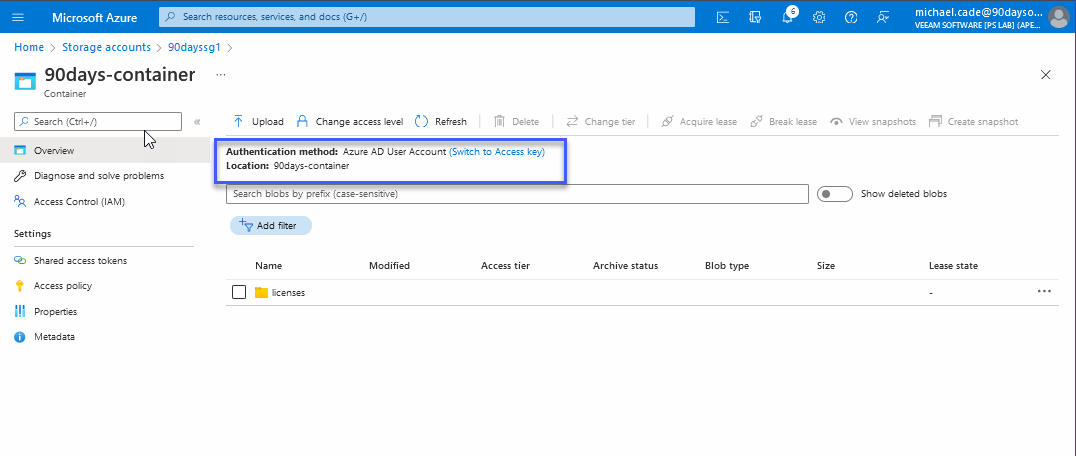1076x456 pixels.
Task: Open more options ellipsis for licenses row
Action: [x=1044, y=291]
